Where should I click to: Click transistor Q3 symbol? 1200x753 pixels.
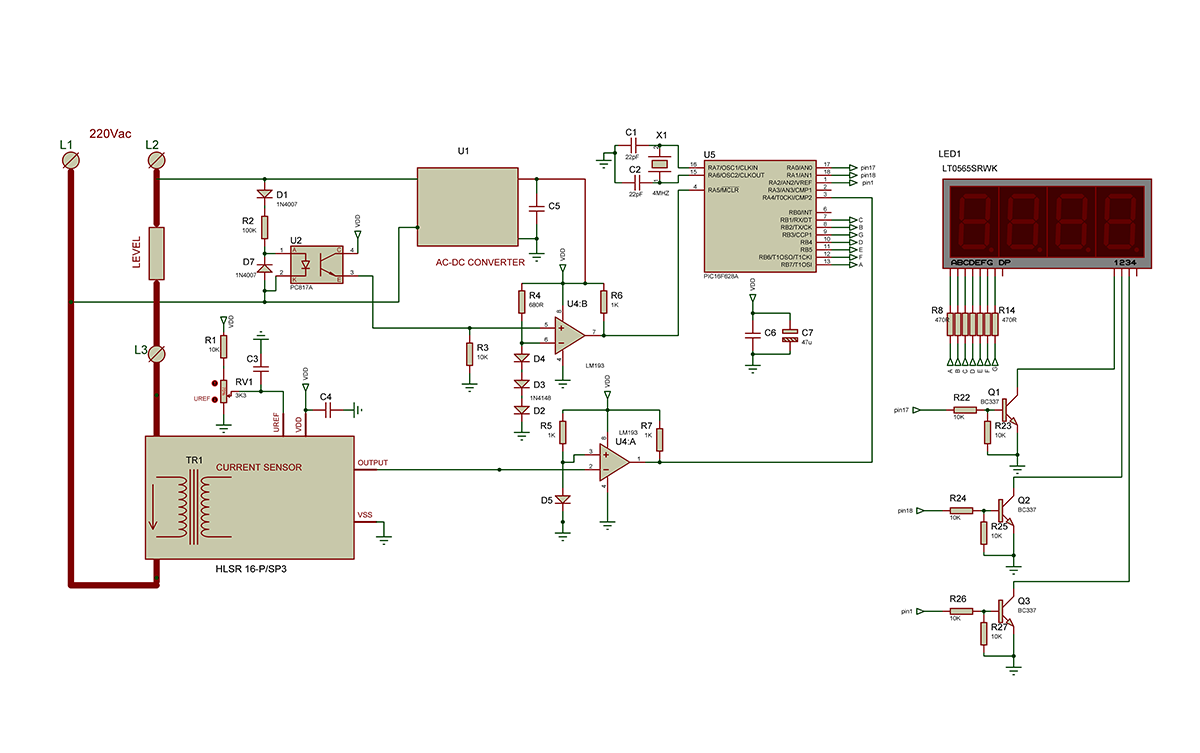pos(1004,610)
